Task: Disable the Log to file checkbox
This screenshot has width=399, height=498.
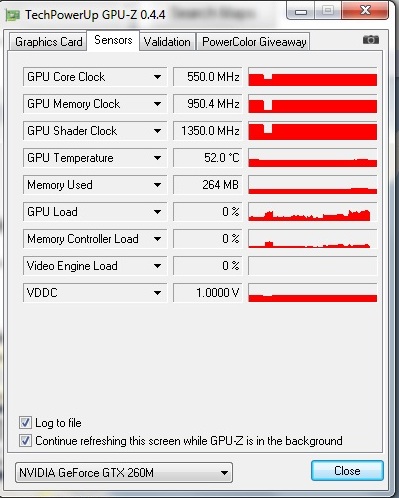Action: click(25, 423)
